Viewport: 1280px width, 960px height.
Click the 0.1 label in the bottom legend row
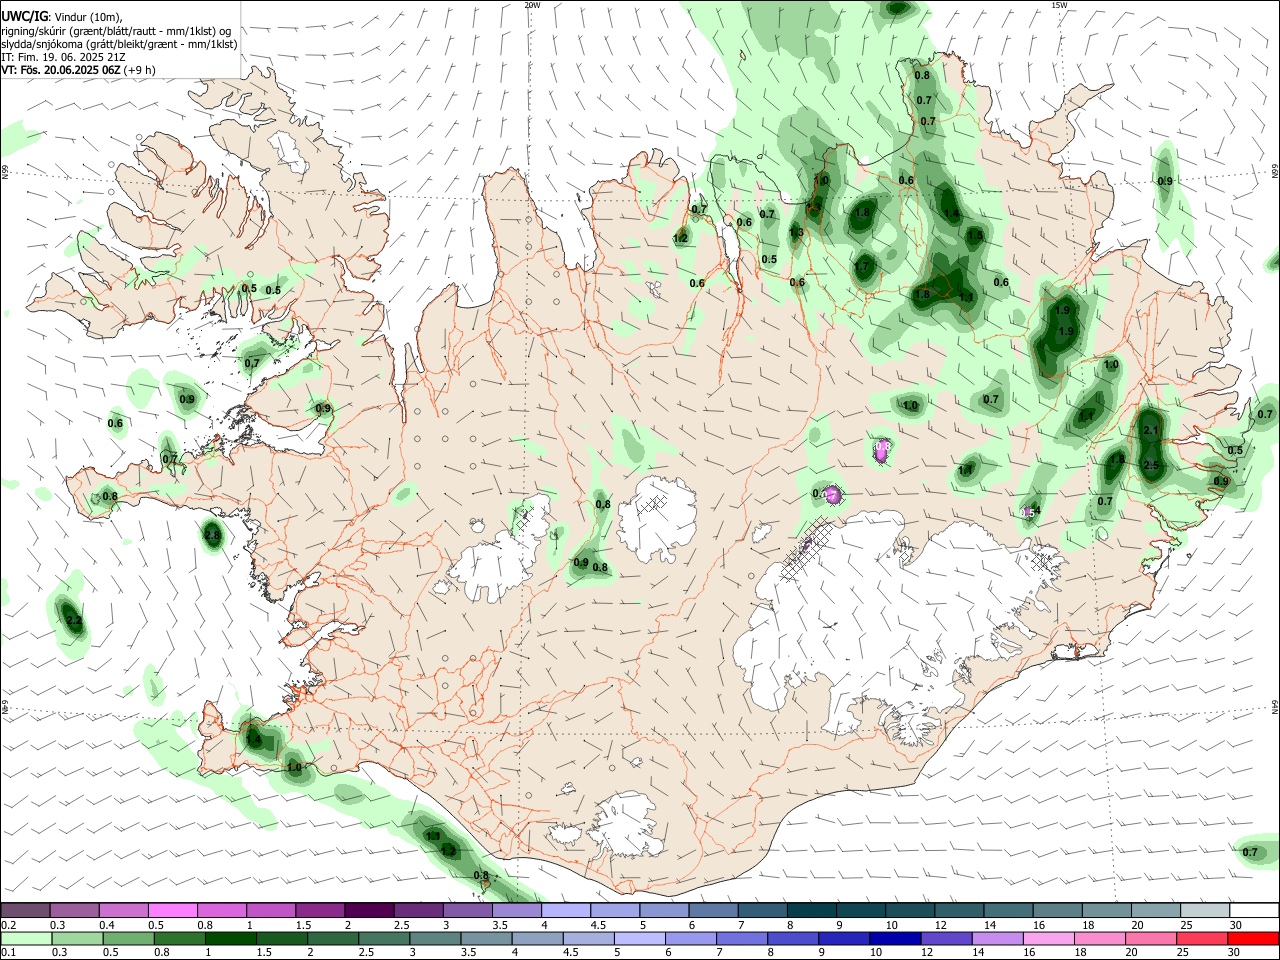coord(9,952)
